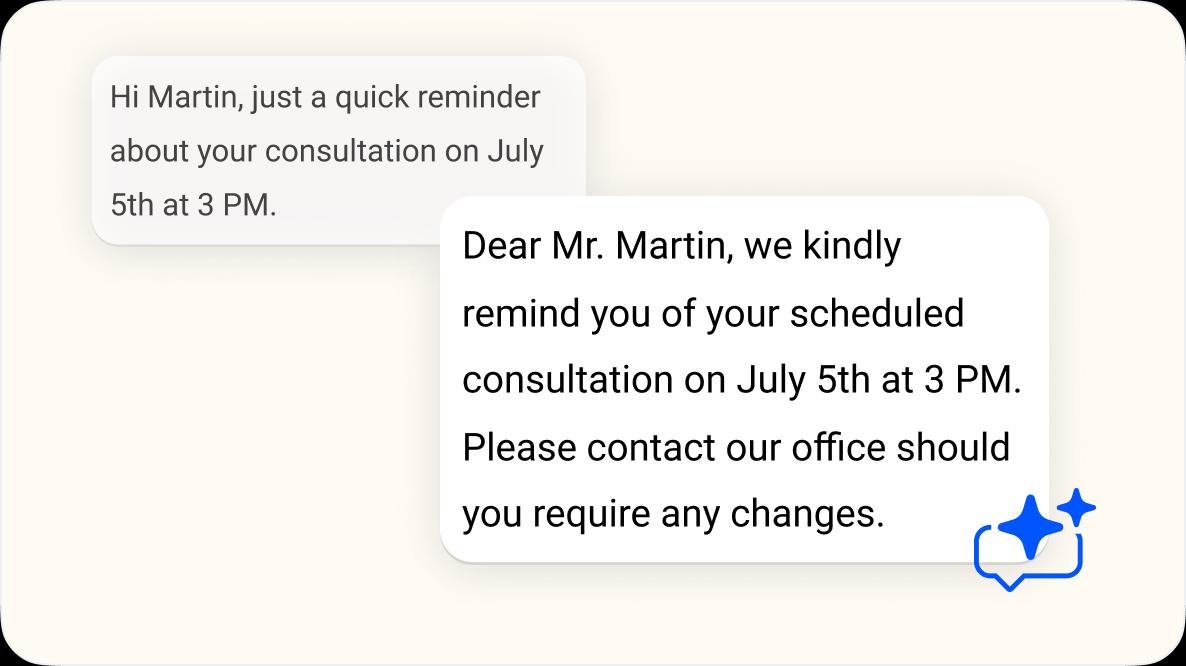Click the small blue sparkle star

click(x=1077, y=507)
